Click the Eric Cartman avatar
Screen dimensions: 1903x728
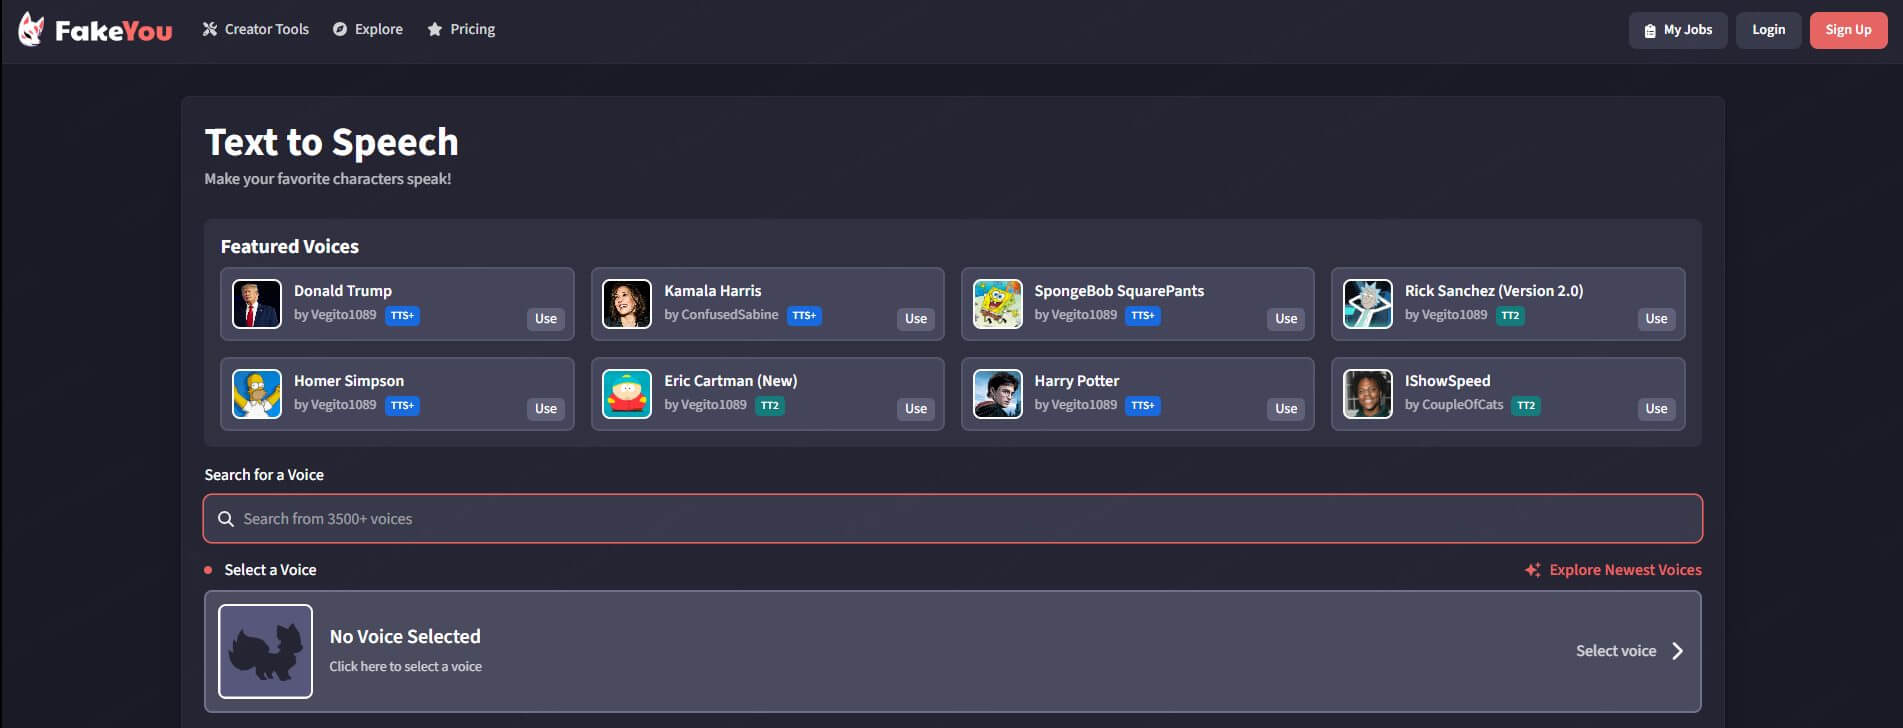coord(627,394)
